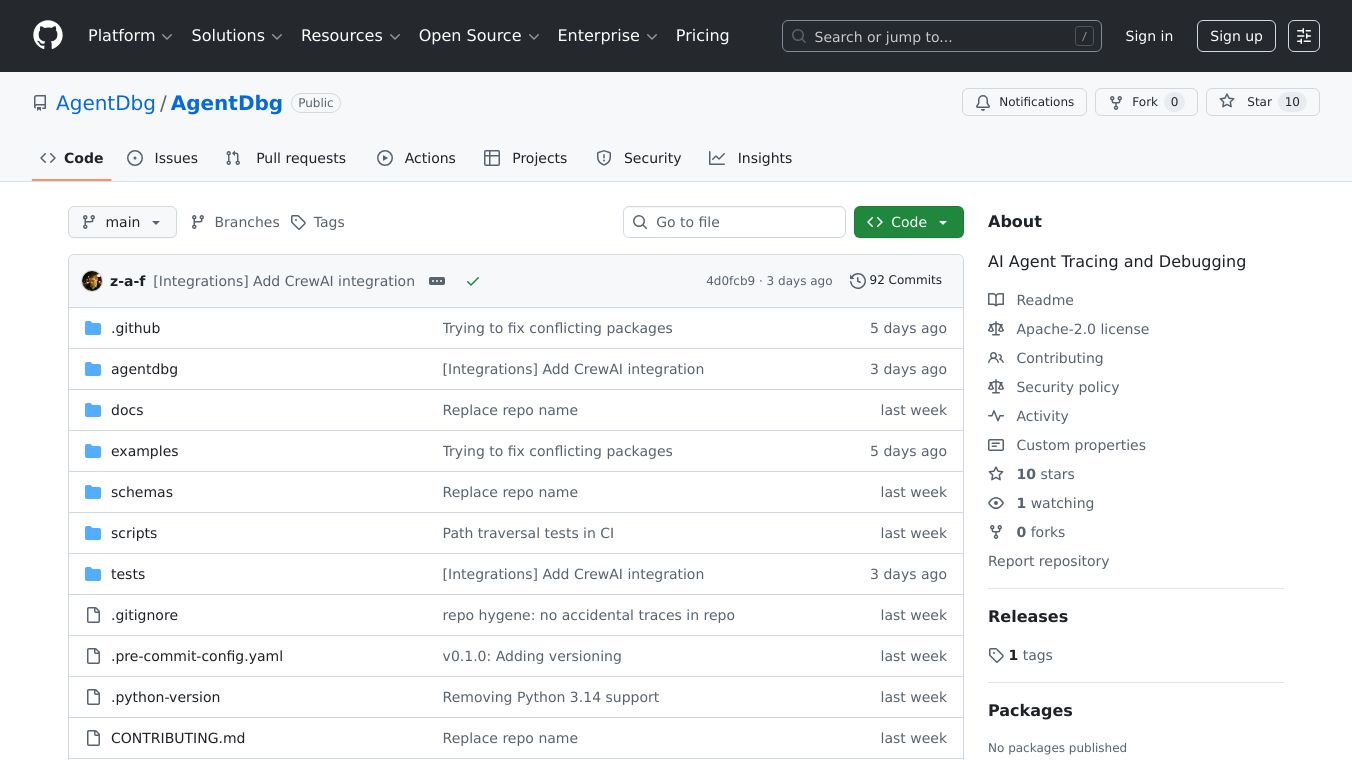This screenshot has height=760, width=1352.
Task: Open the Apache-2.0 license link
Action: [x=1082, y=329]
